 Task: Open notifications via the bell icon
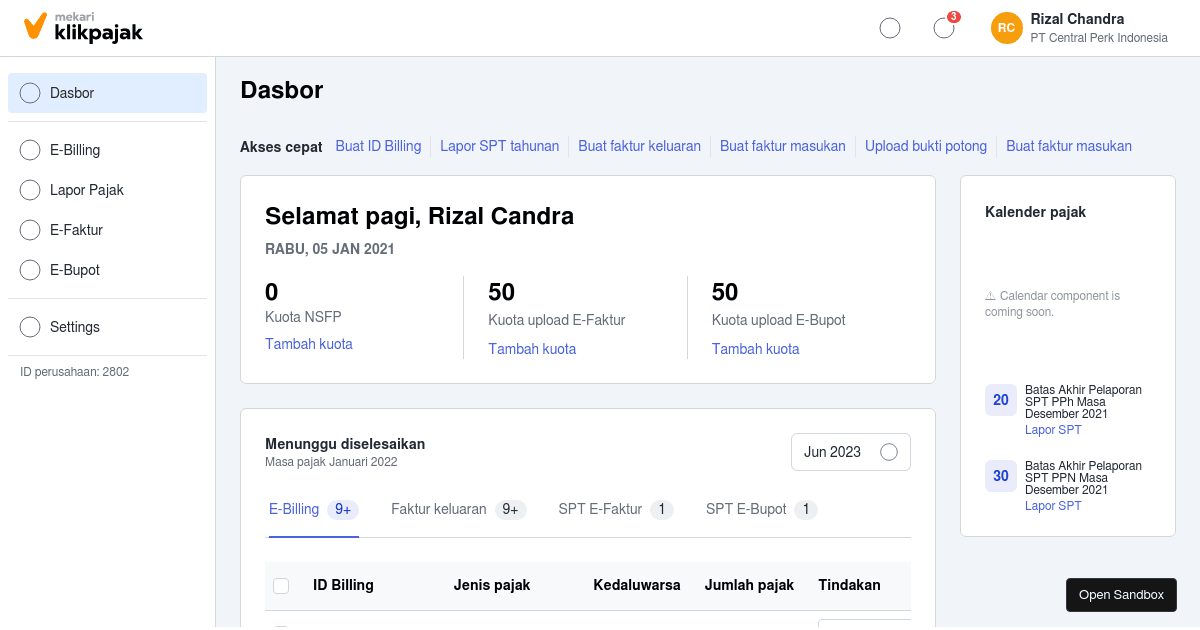[943, 27]
